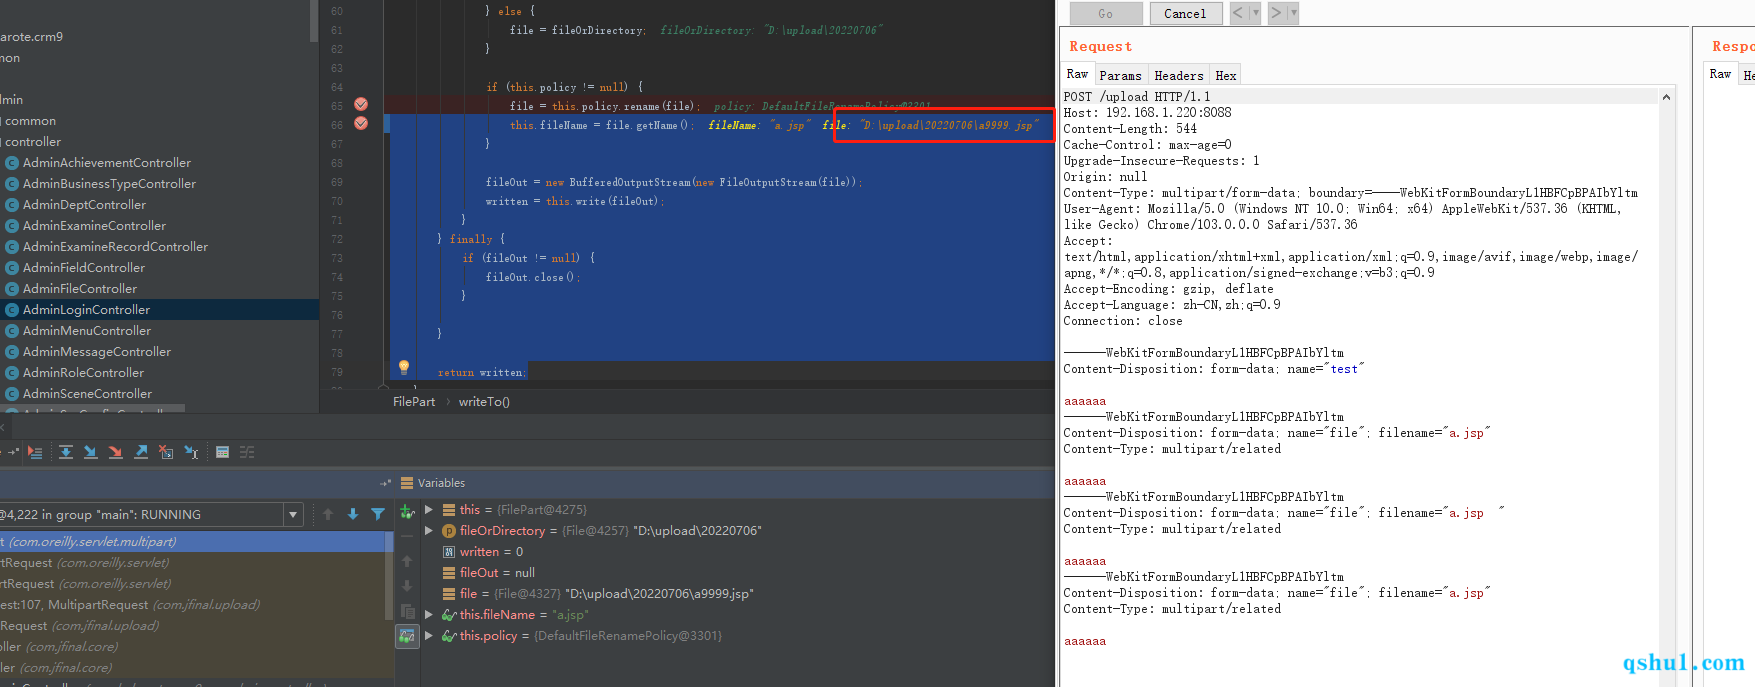This screenshot has width=1755, height=687.
Task: Open AdminFieldController in the project tree
Action: coord(84,268)
